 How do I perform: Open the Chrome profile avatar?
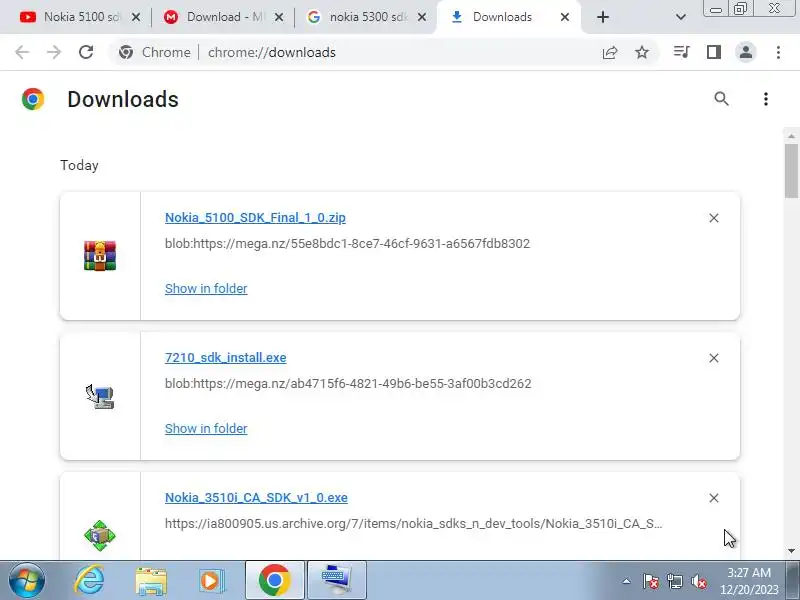pos(745,52)
